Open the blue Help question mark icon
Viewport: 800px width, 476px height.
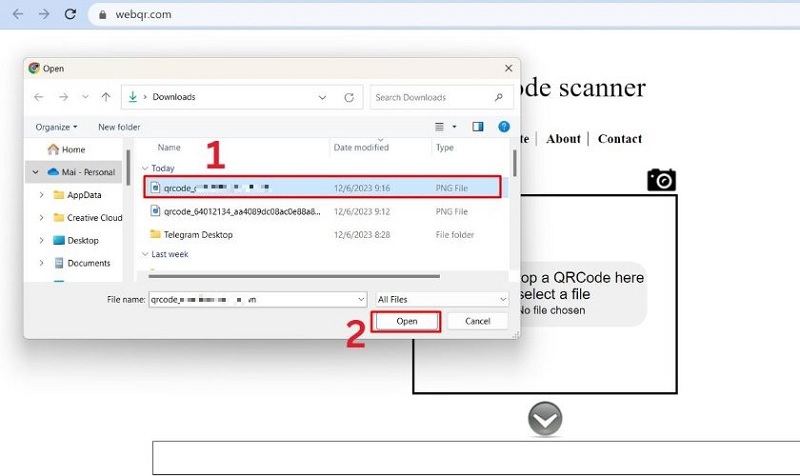coord(504,127)
